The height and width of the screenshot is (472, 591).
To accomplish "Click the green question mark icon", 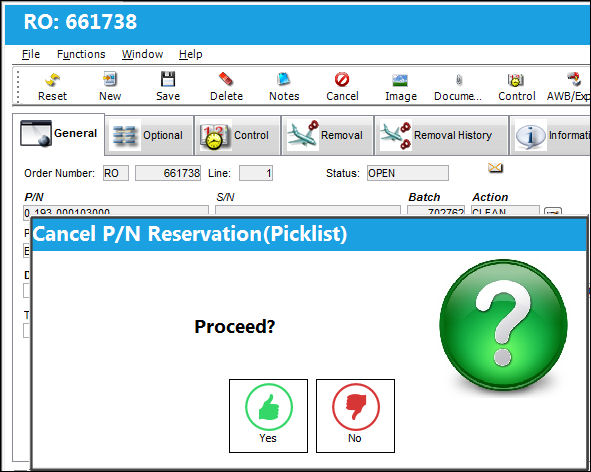I will [x=503, y=325].
